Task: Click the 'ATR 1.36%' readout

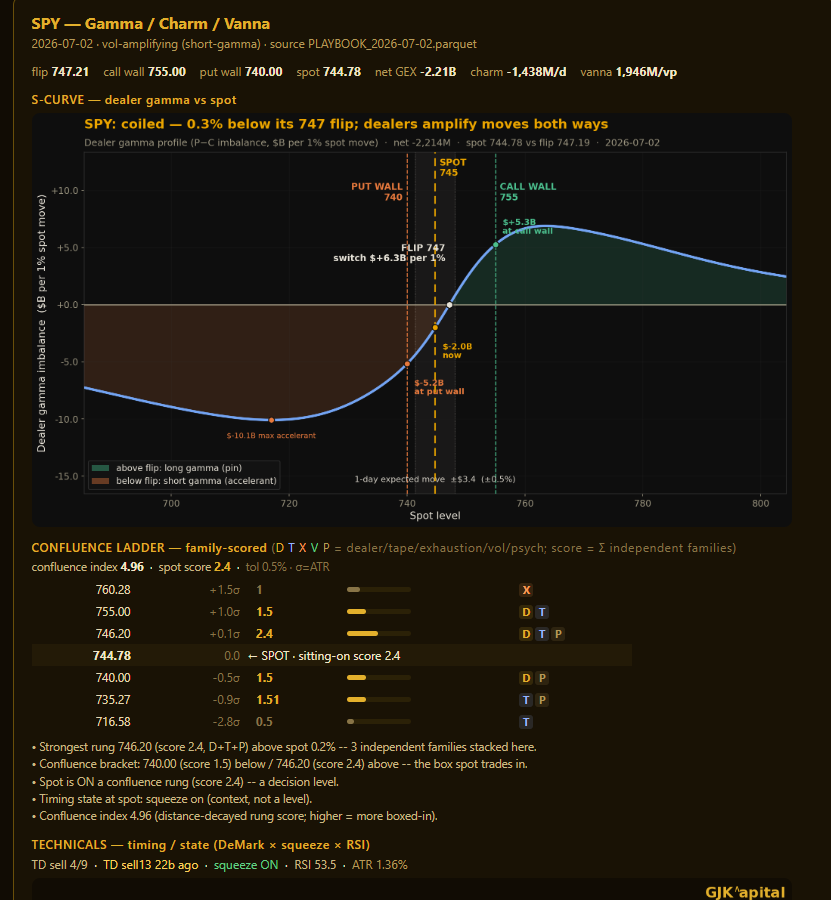Action: click(x=379, y=865)
